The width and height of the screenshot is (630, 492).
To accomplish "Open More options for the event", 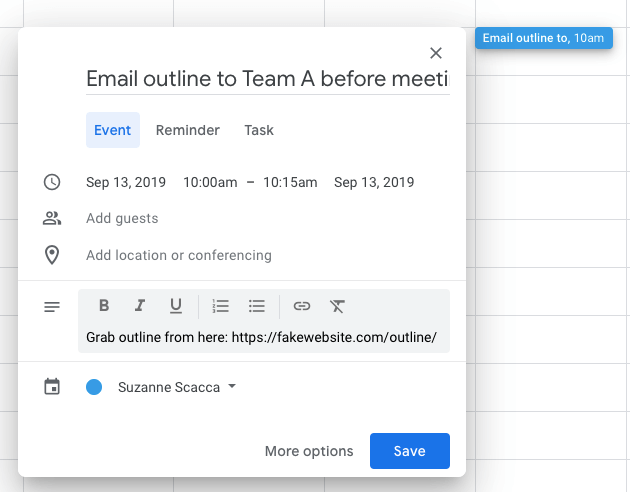I will (309, 451).
